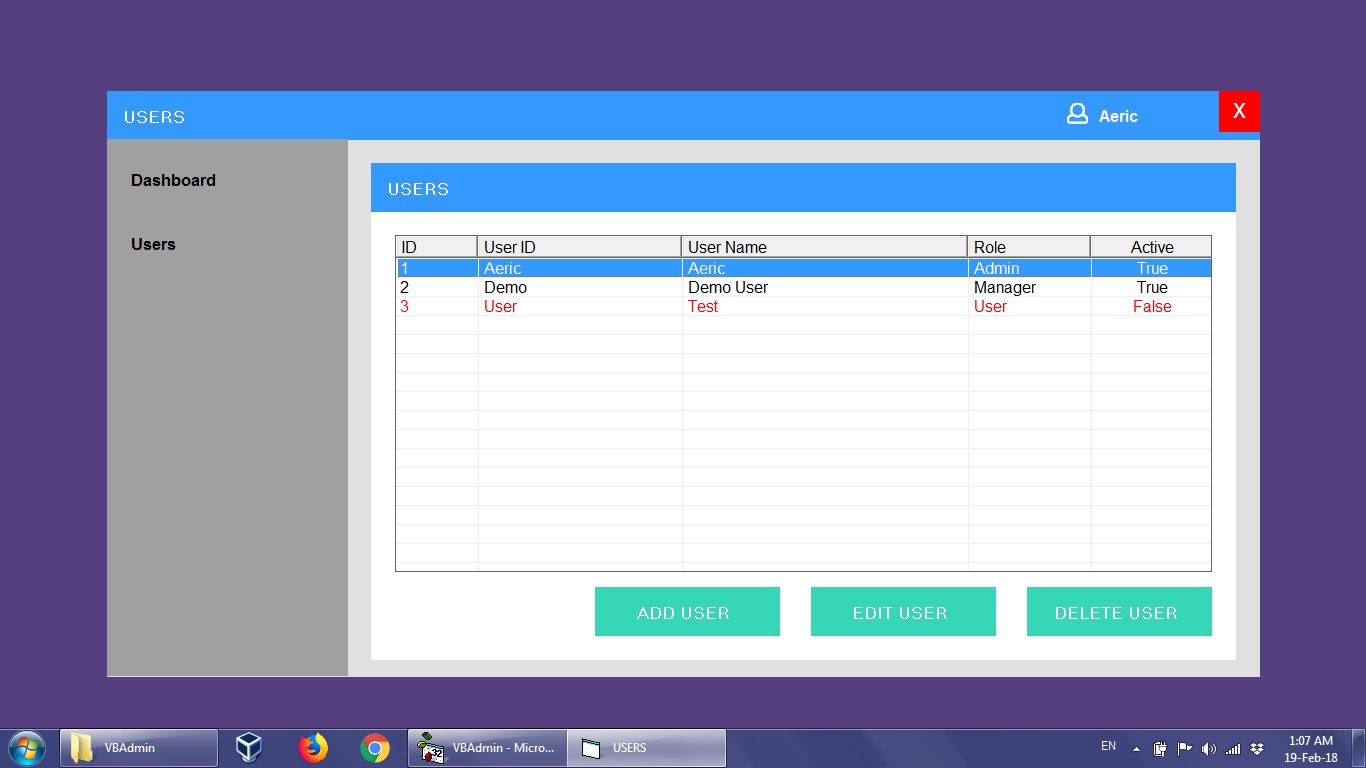Open the VBAdmin folder taskbar button
This screenshot has width=1366, height=768.
tap(139, 747)
